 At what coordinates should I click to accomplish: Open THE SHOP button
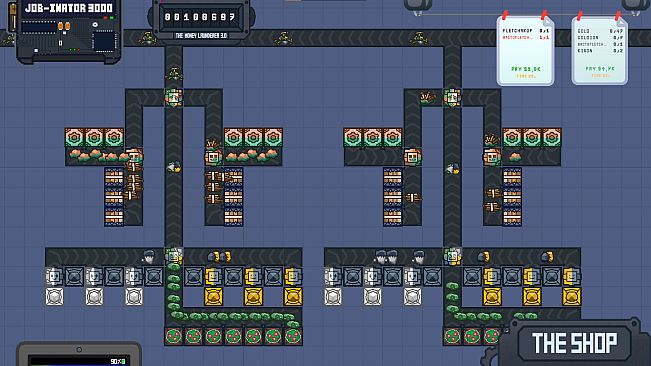[x=575, y=343]
